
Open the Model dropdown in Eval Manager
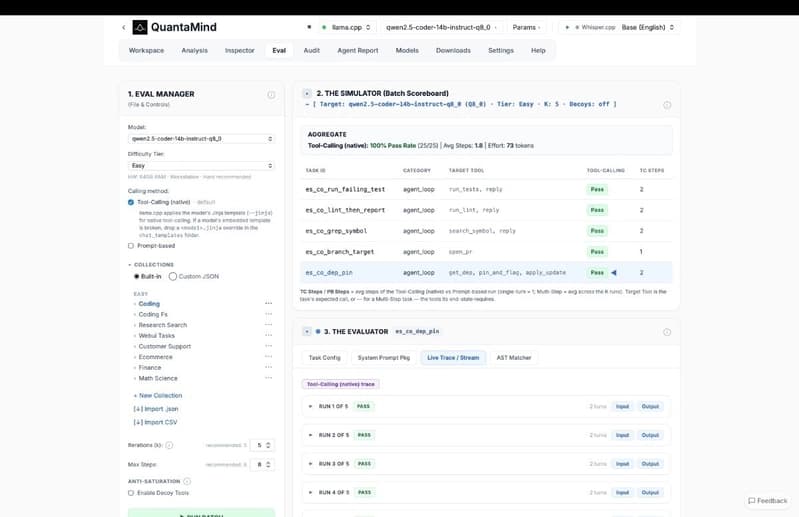click(x=201, y=139)
